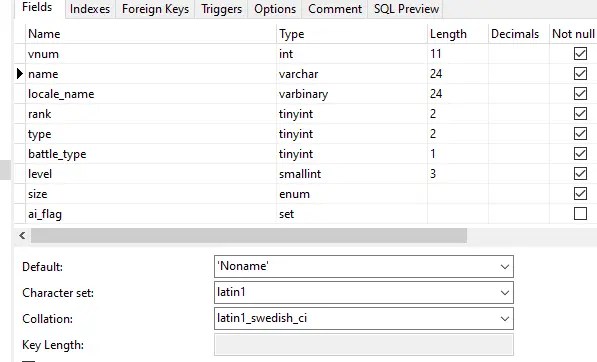Select the locale_name field name cell
597x362 pixels.
[151, 94]
